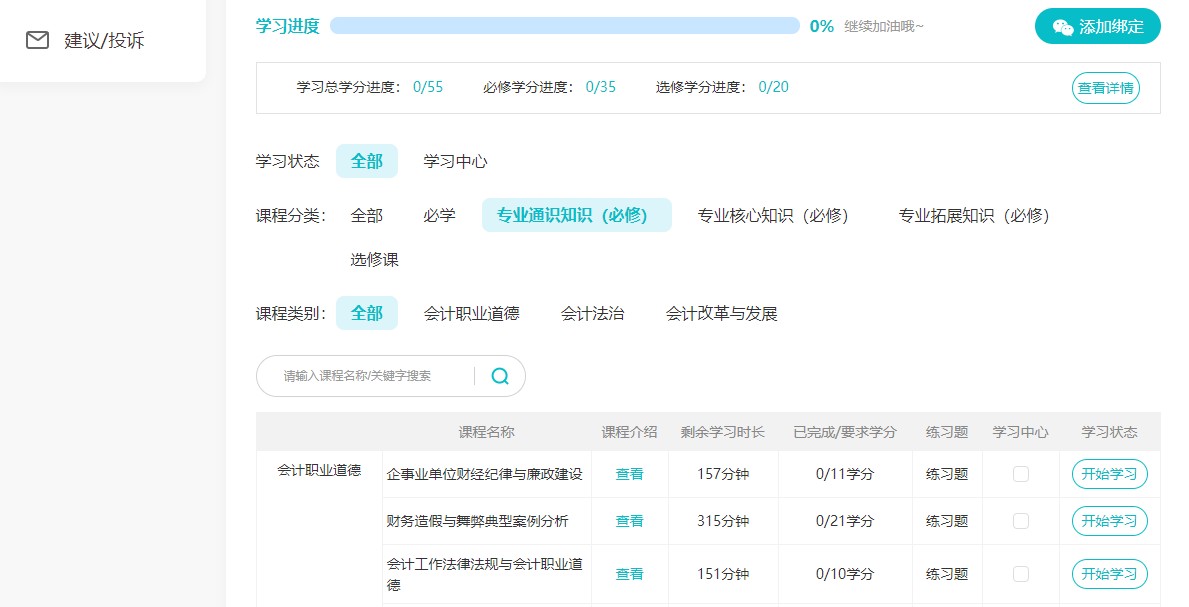Tick 学习中心 checkbox for 财务造假与舞弊典型案例分析
Image resolution: width=1189 pixels, height=607 pixels.
[x=1020, y=521]
